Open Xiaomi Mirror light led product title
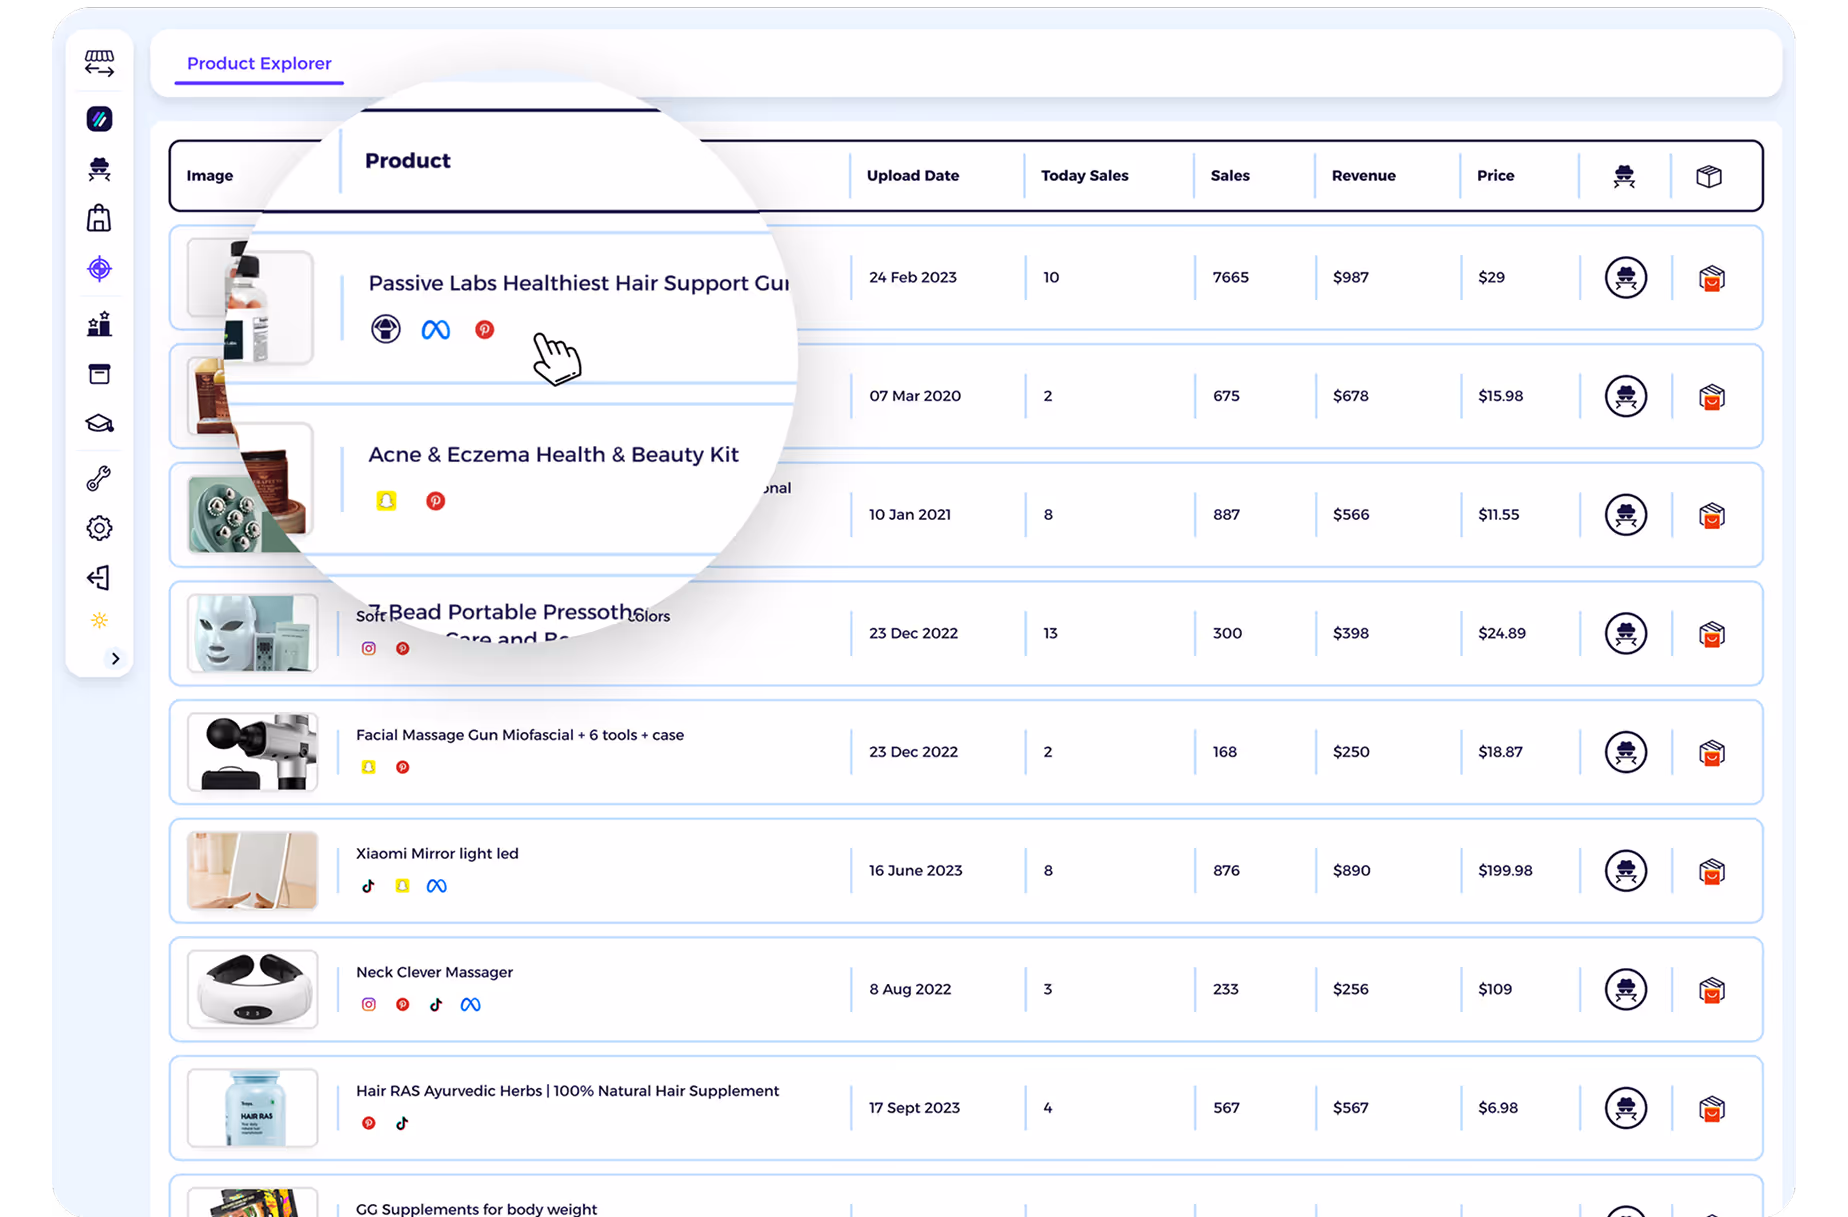Screen dimensions: 1848x1217 coord(437,854)
